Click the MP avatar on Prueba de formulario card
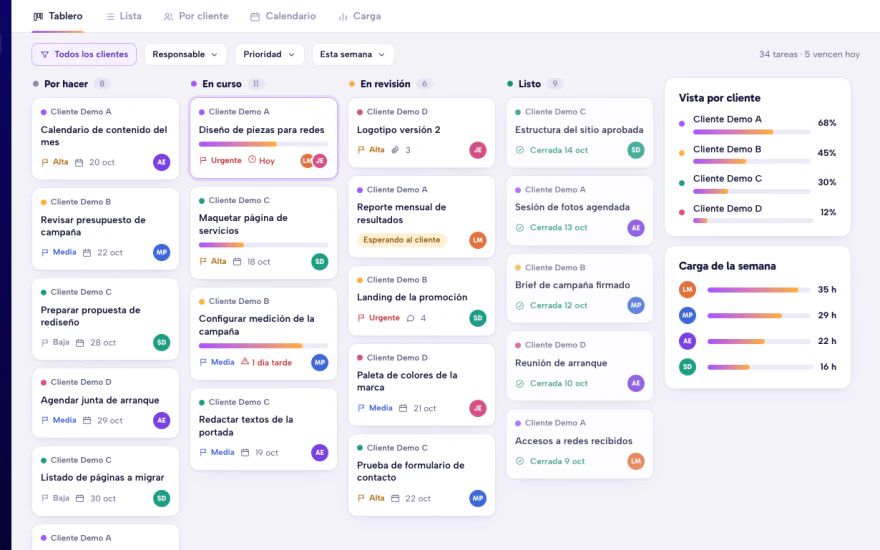Image resolution: width=880 pixels, height=550 pixels. coord(478,498)
